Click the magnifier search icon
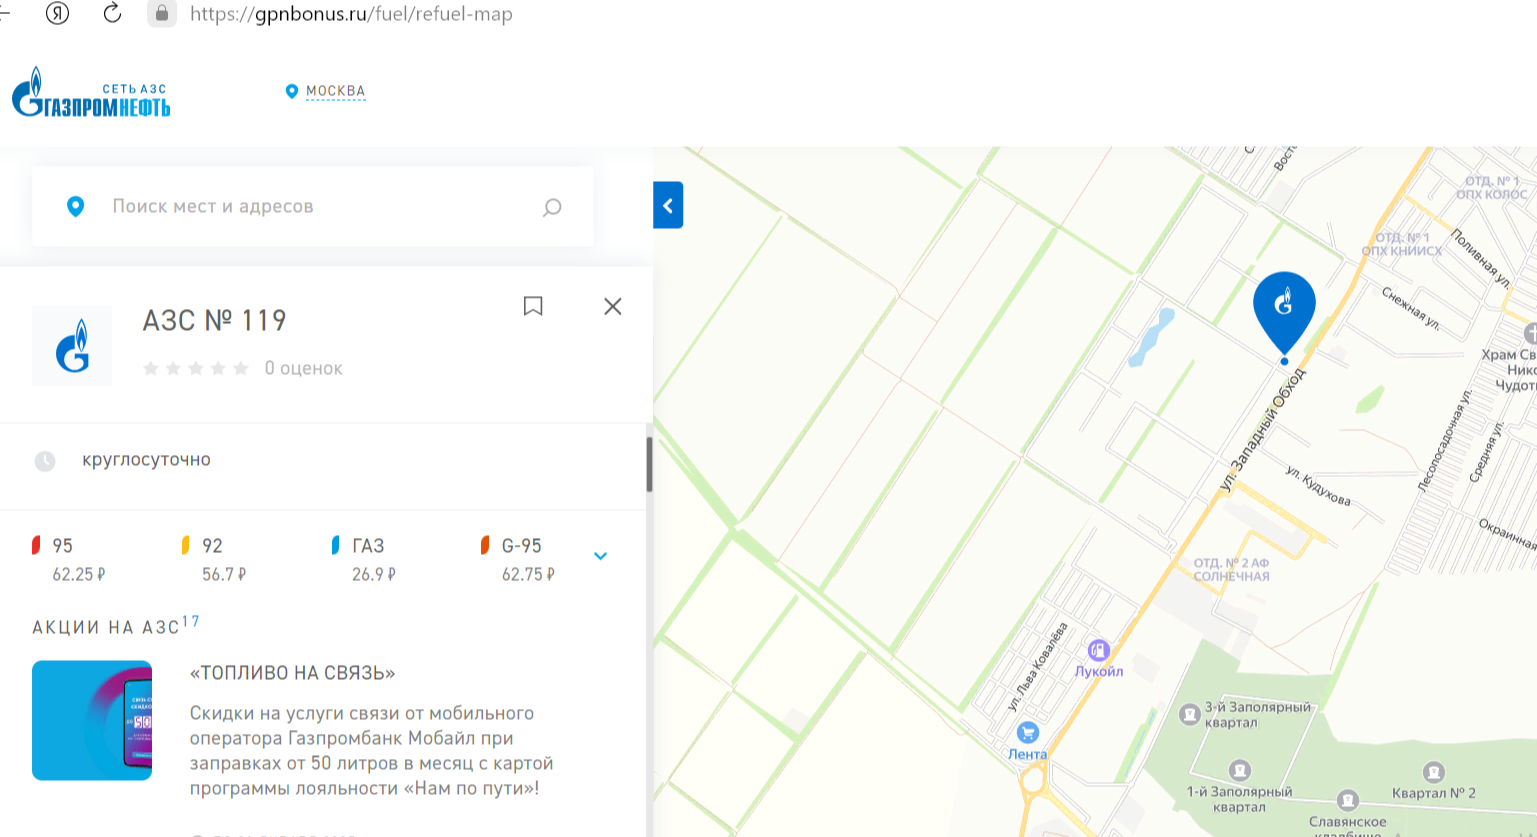 coord(552,207)
